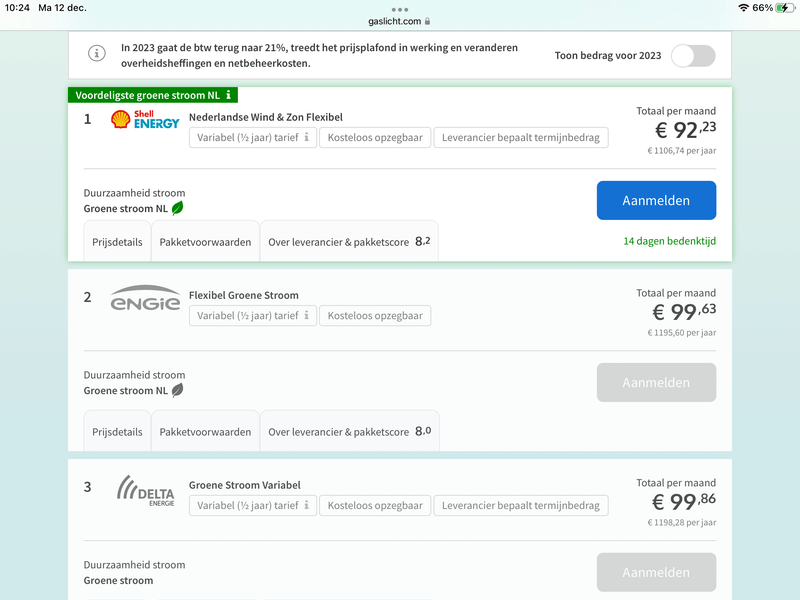The width and height of the screenshot is (800, 600).
Task: Click info icon in DELTA's Variabel tarief tag
Action: pyautogui.click(x=306, y=506)
